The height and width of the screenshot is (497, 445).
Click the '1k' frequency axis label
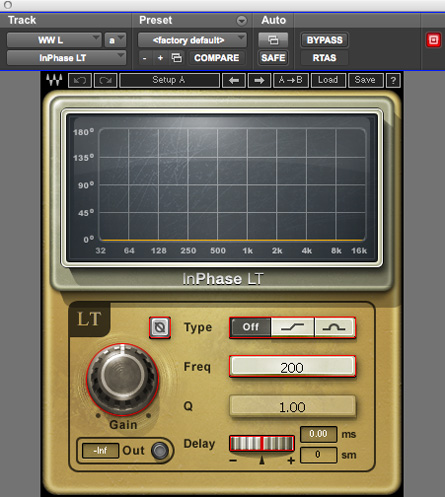[247, 251]
